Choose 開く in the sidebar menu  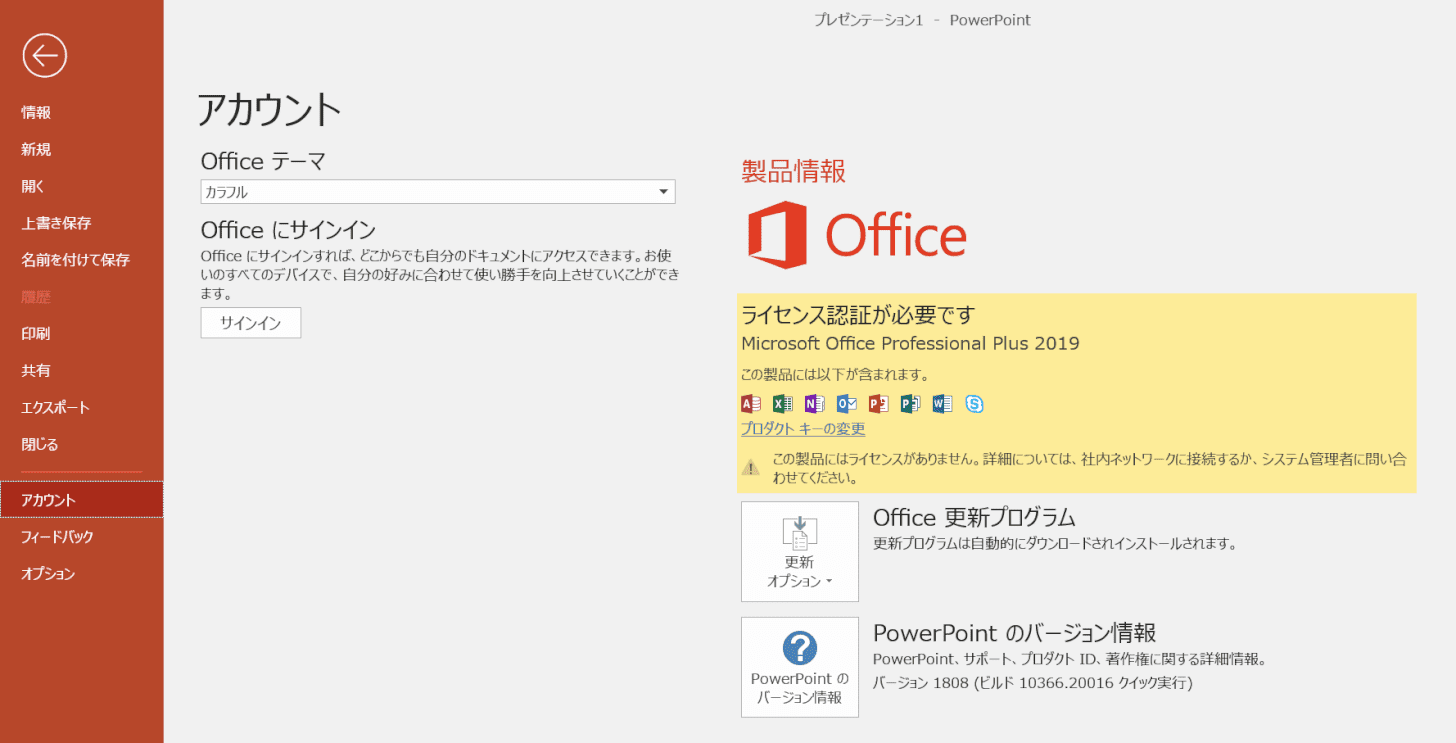(81, 187)
